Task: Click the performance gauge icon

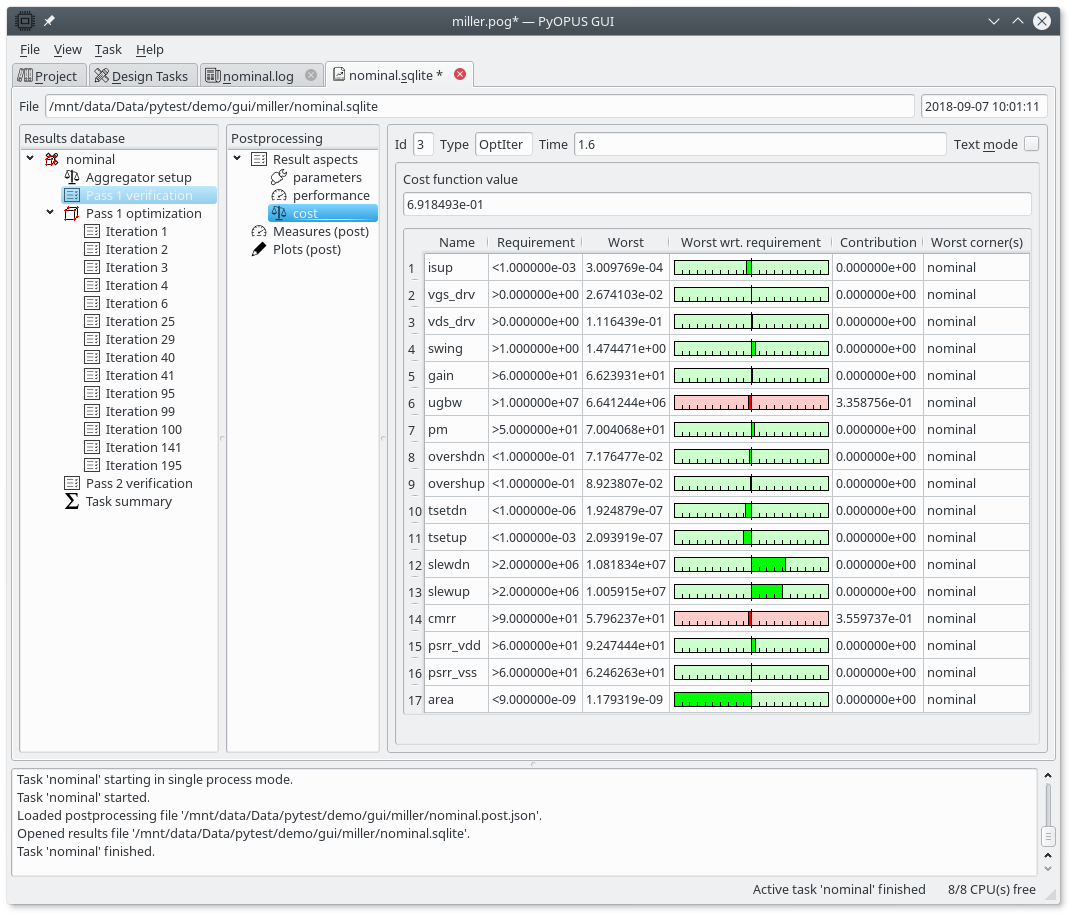Action: click(x=279, y=195)
